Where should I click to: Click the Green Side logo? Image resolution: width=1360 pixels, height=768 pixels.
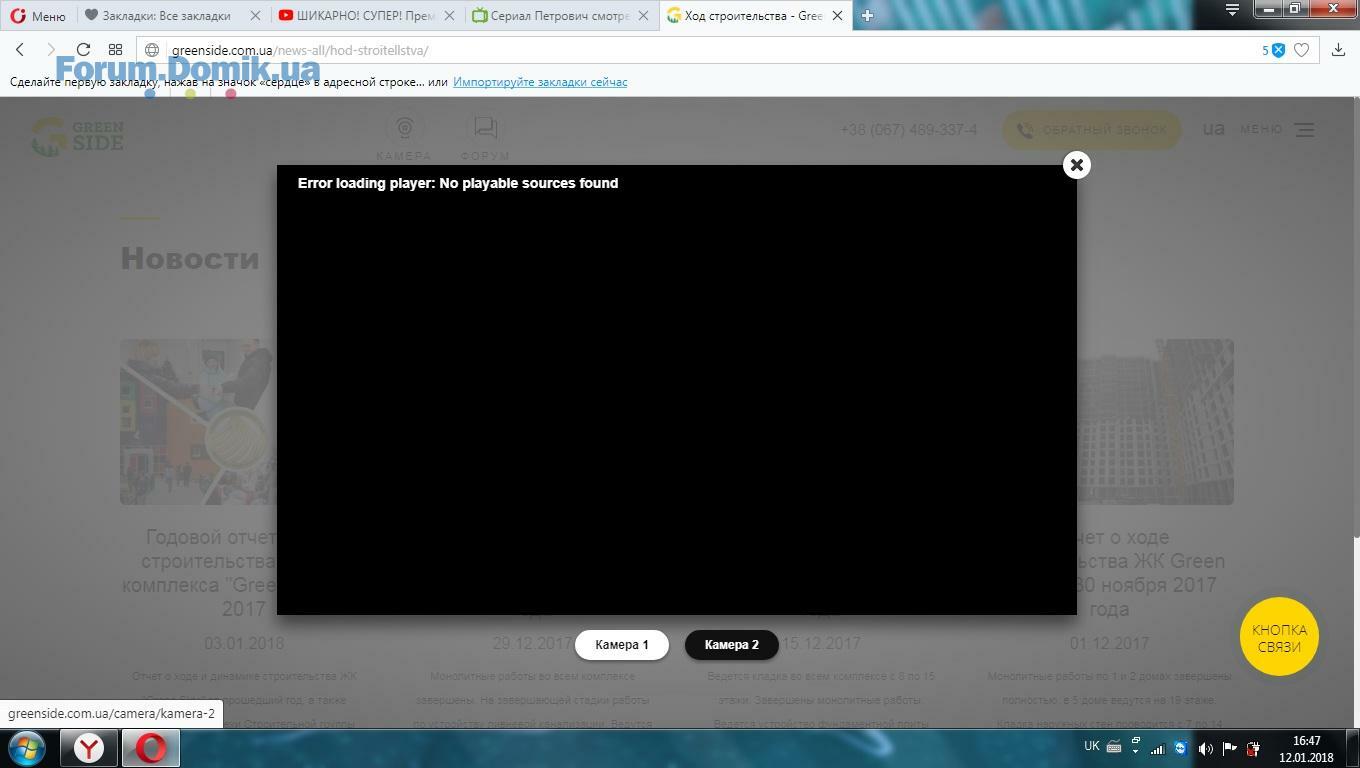(78, 136)
